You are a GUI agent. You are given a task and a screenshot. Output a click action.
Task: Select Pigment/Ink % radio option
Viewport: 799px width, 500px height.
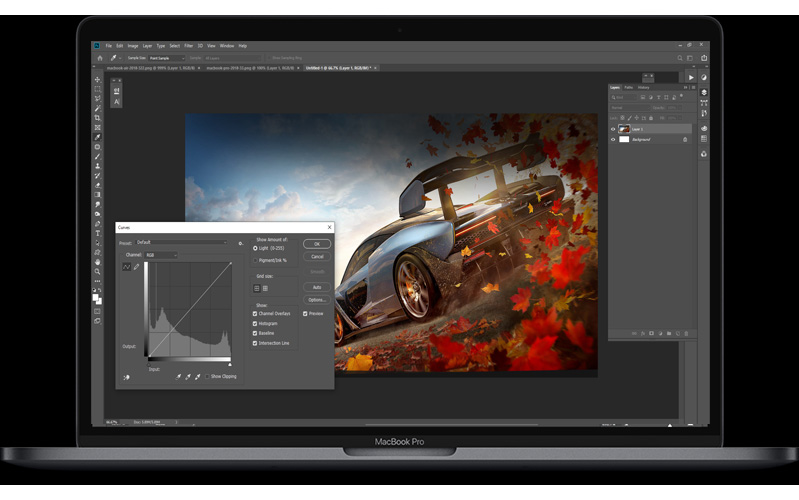[x=255, y=260]
